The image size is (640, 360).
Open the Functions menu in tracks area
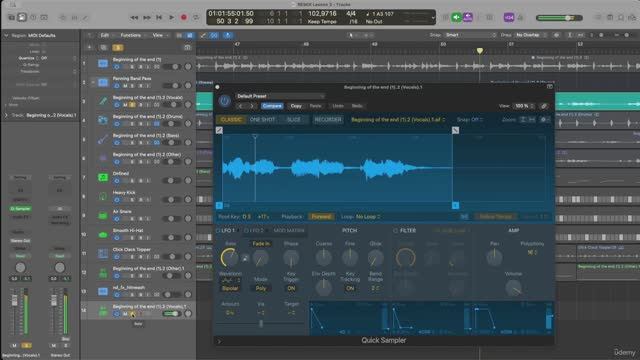[x=131, y=36]
